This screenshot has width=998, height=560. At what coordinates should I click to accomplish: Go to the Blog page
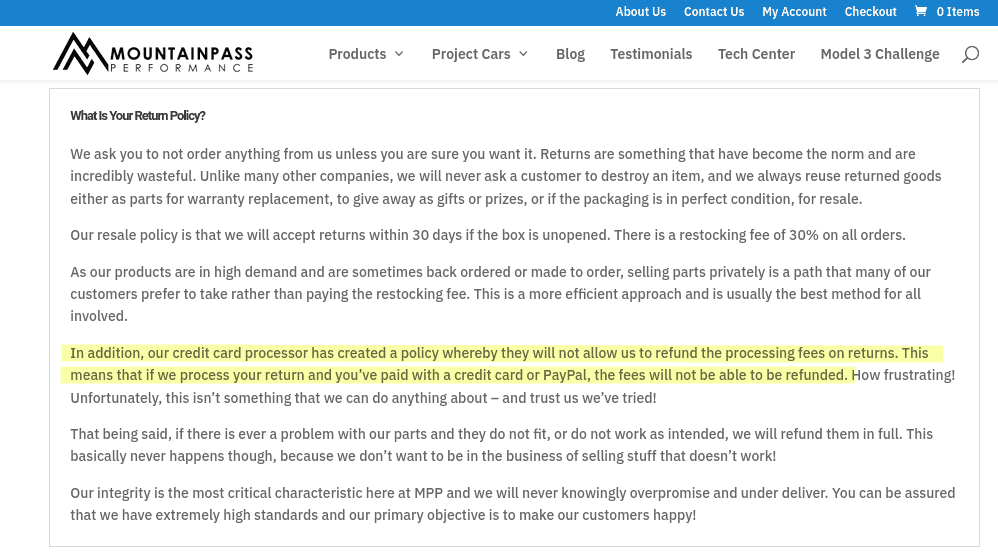click(x=570, y=54)
